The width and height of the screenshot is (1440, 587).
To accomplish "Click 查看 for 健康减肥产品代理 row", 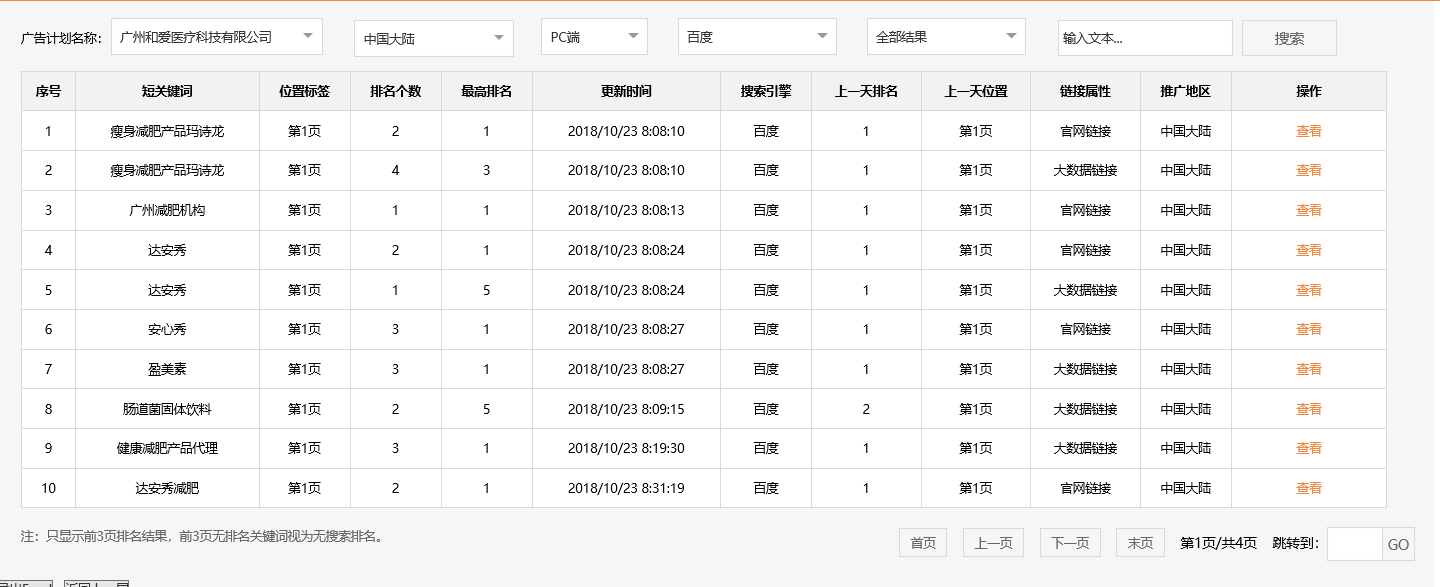I will (x=1308, y=448).
